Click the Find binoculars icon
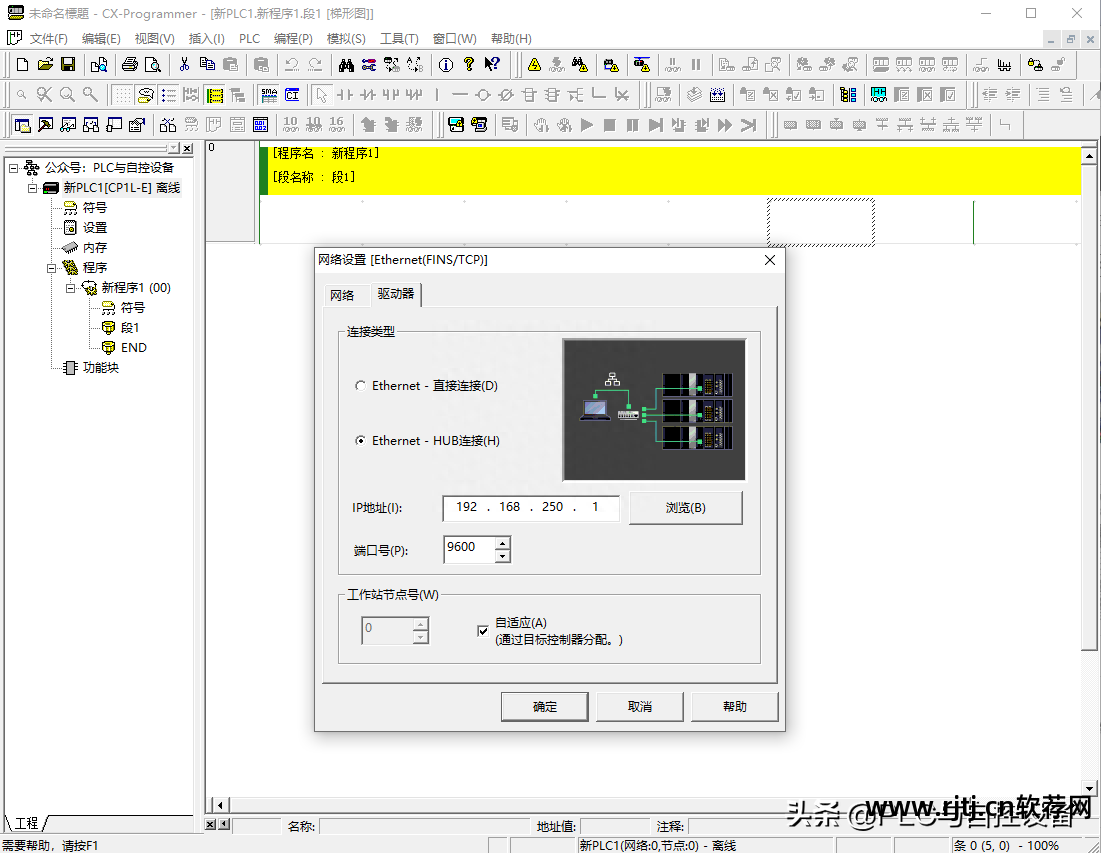Viewport: 1101px width, 853px height. pyautogui.click(x=346, y=65)
